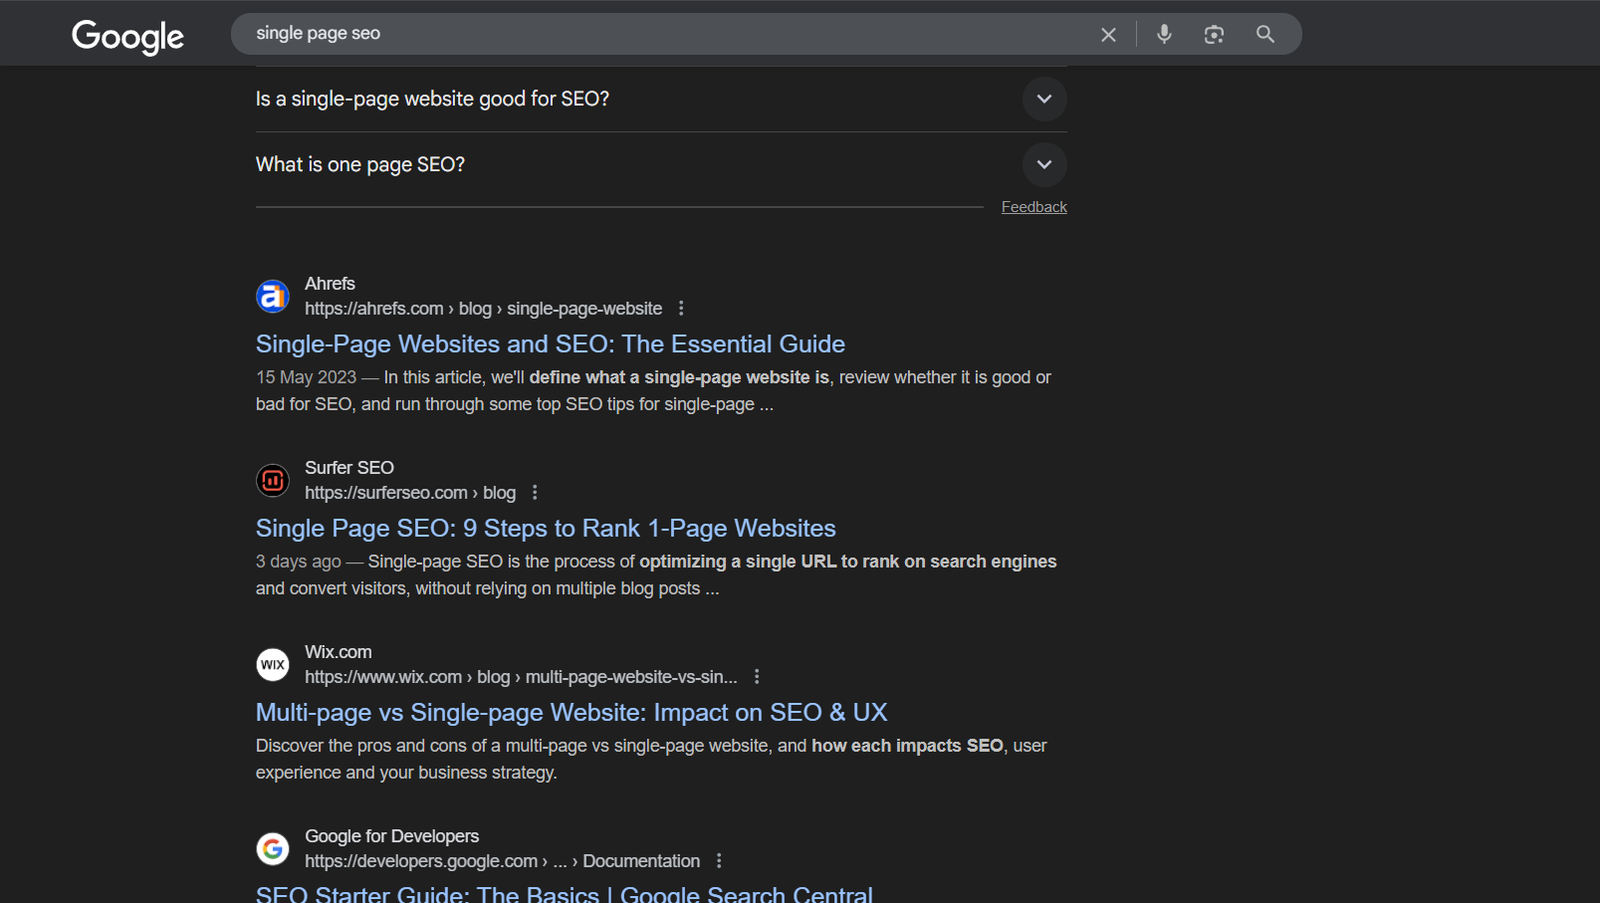Click the surferseo.com blog URL breadcrumb
This screenshot has height=903, width=1600.
[x=410, y=492]
